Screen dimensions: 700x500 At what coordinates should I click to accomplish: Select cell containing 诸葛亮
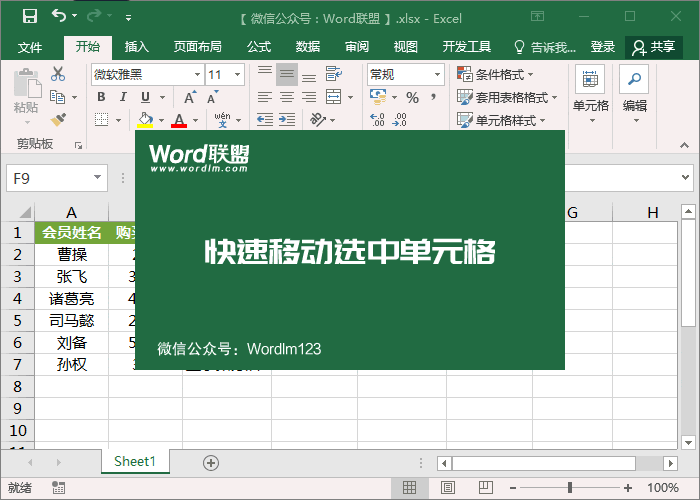(71, 298)
